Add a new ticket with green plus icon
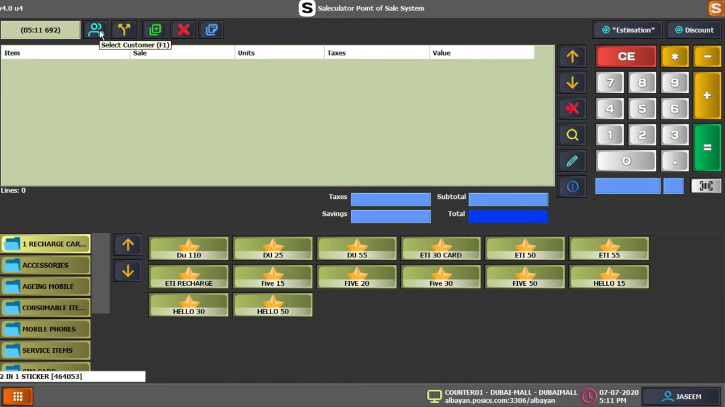This screenshot has width=725, height=407. point(155,30)
